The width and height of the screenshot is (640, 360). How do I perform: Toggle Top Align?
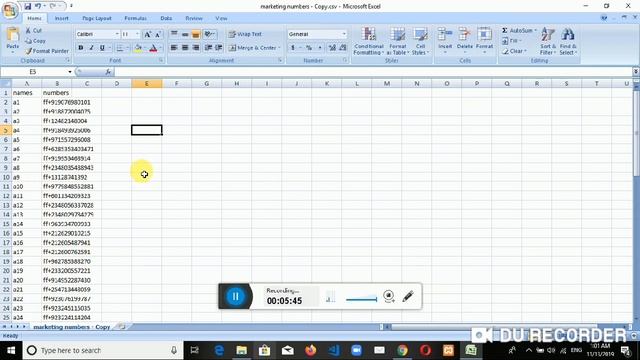[x=174, y=34]
